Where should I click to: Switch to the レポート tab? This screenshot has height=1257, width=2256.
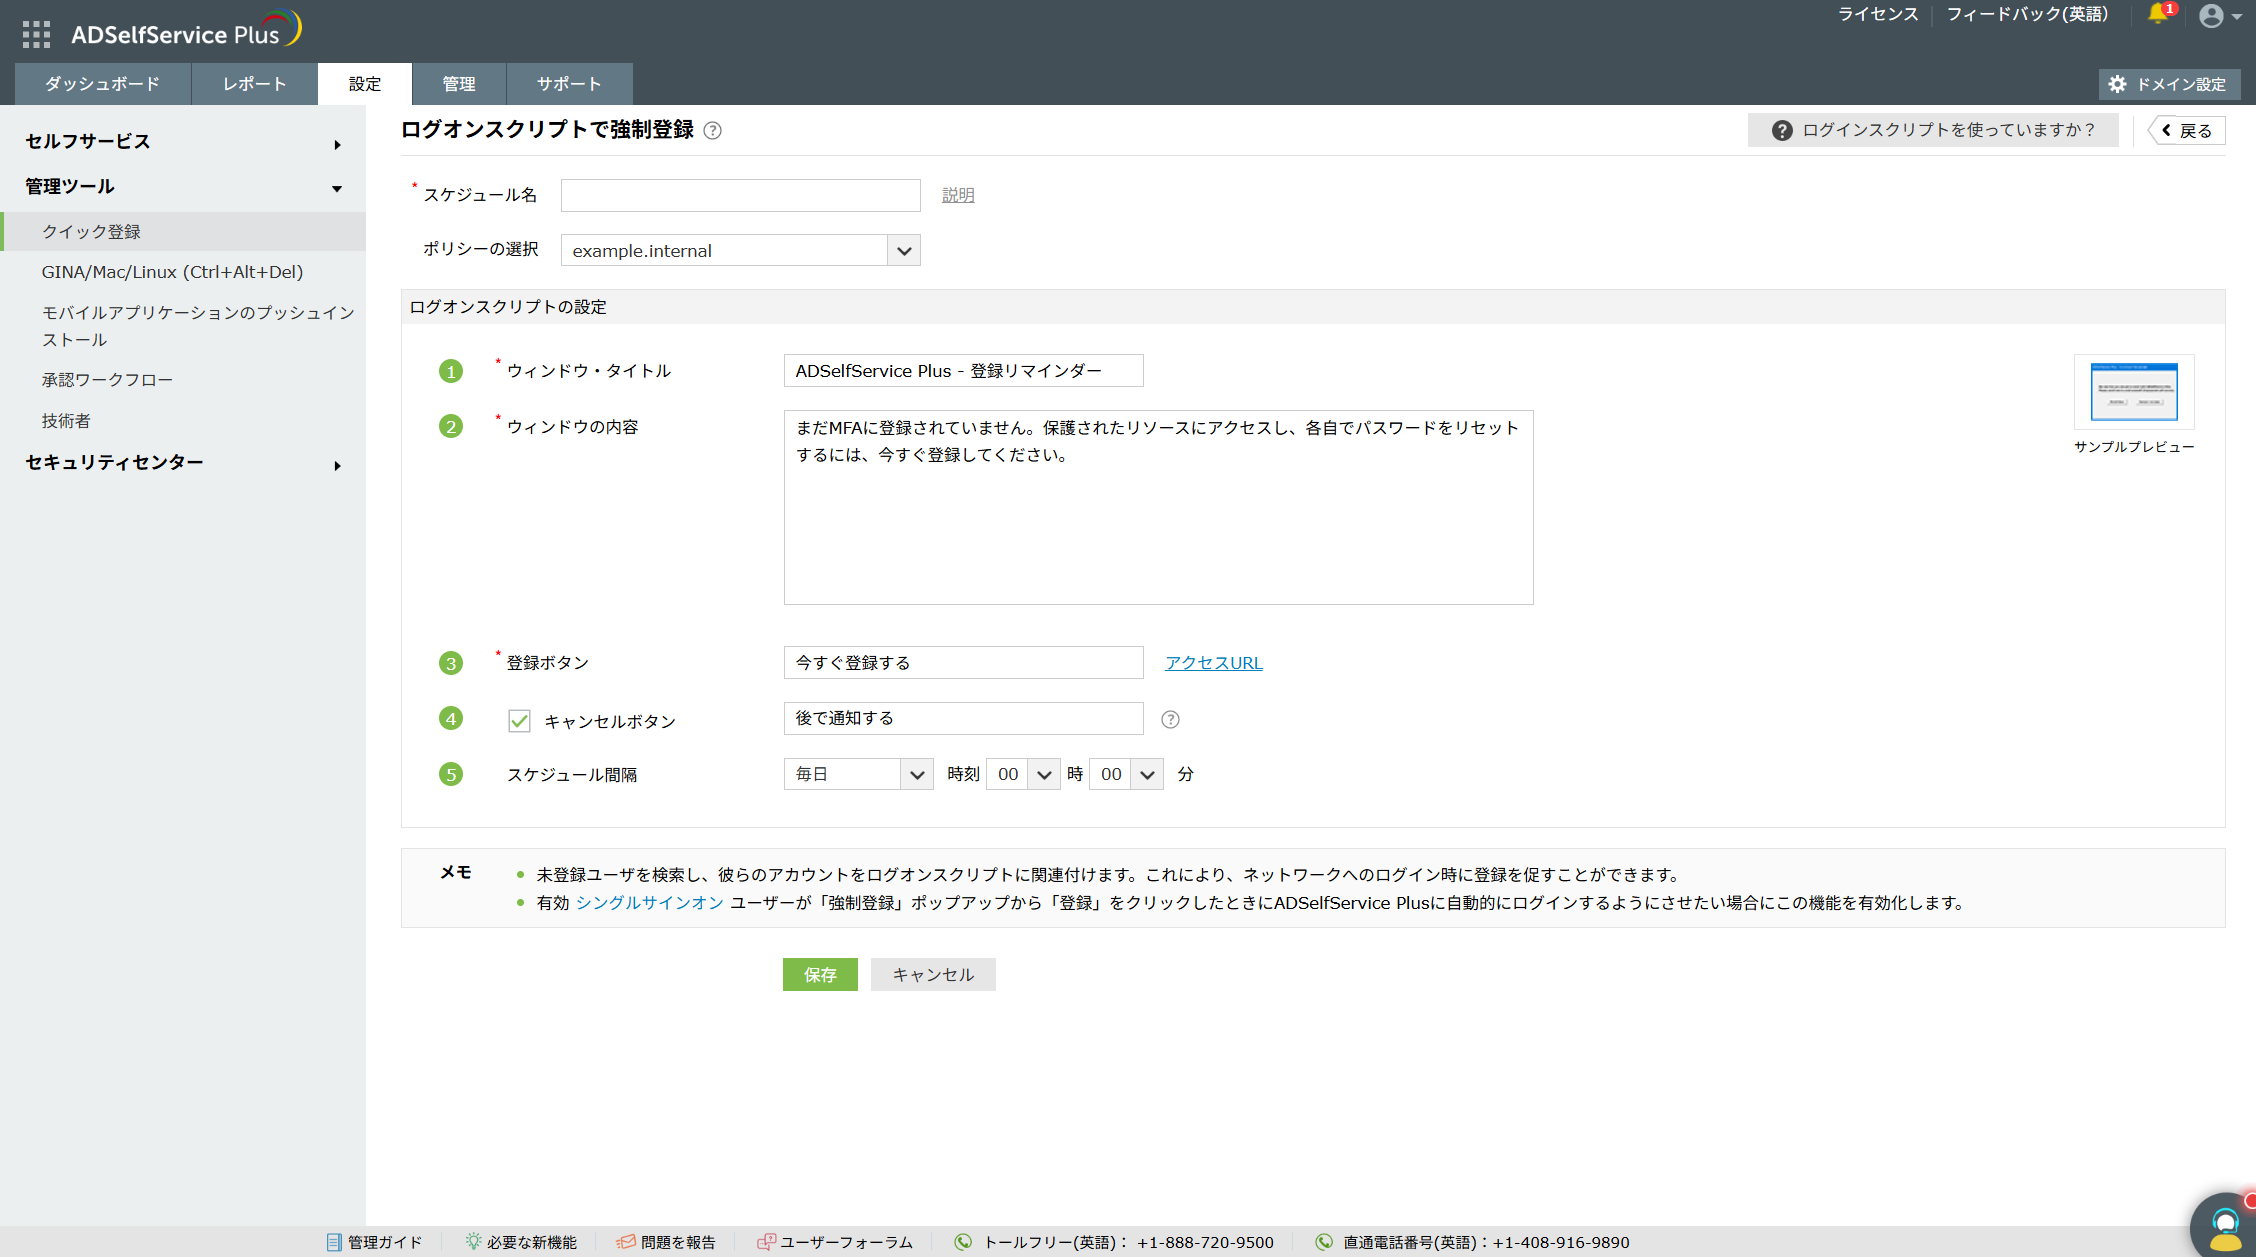pyautogui.click(x=254, y=84)
